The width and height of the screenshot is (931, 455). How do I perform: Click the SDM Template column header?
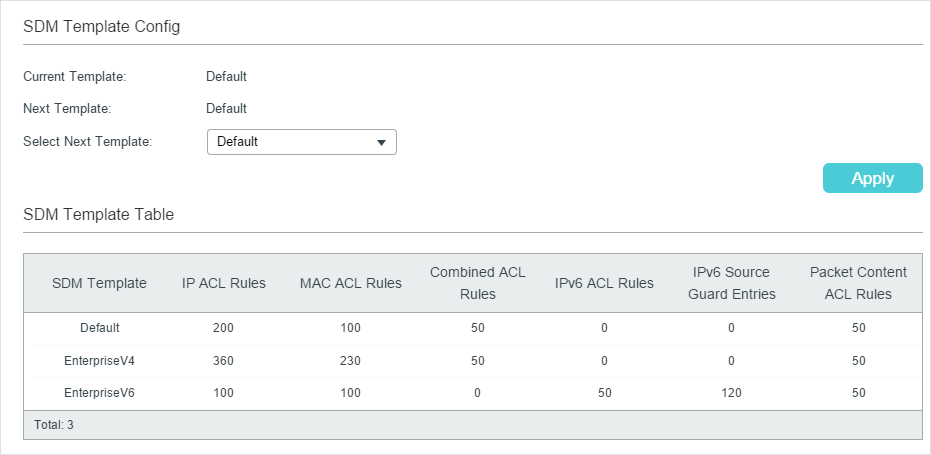[99, 283]
